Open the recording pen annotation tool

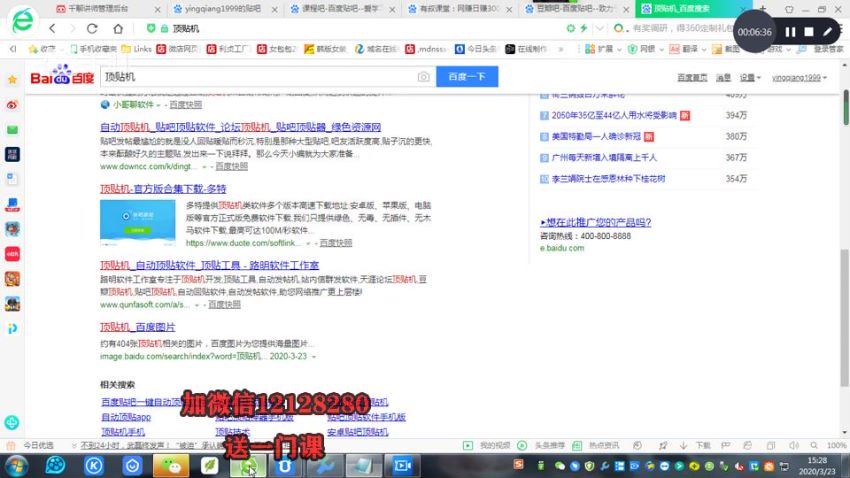coord(827,32)
